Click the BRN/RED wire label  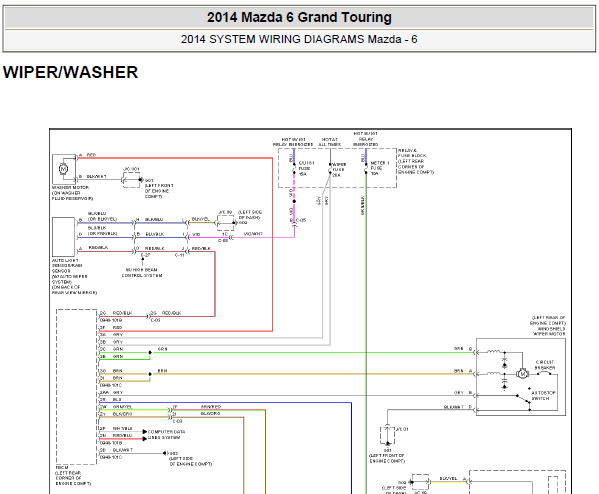(x=211, y=407)
